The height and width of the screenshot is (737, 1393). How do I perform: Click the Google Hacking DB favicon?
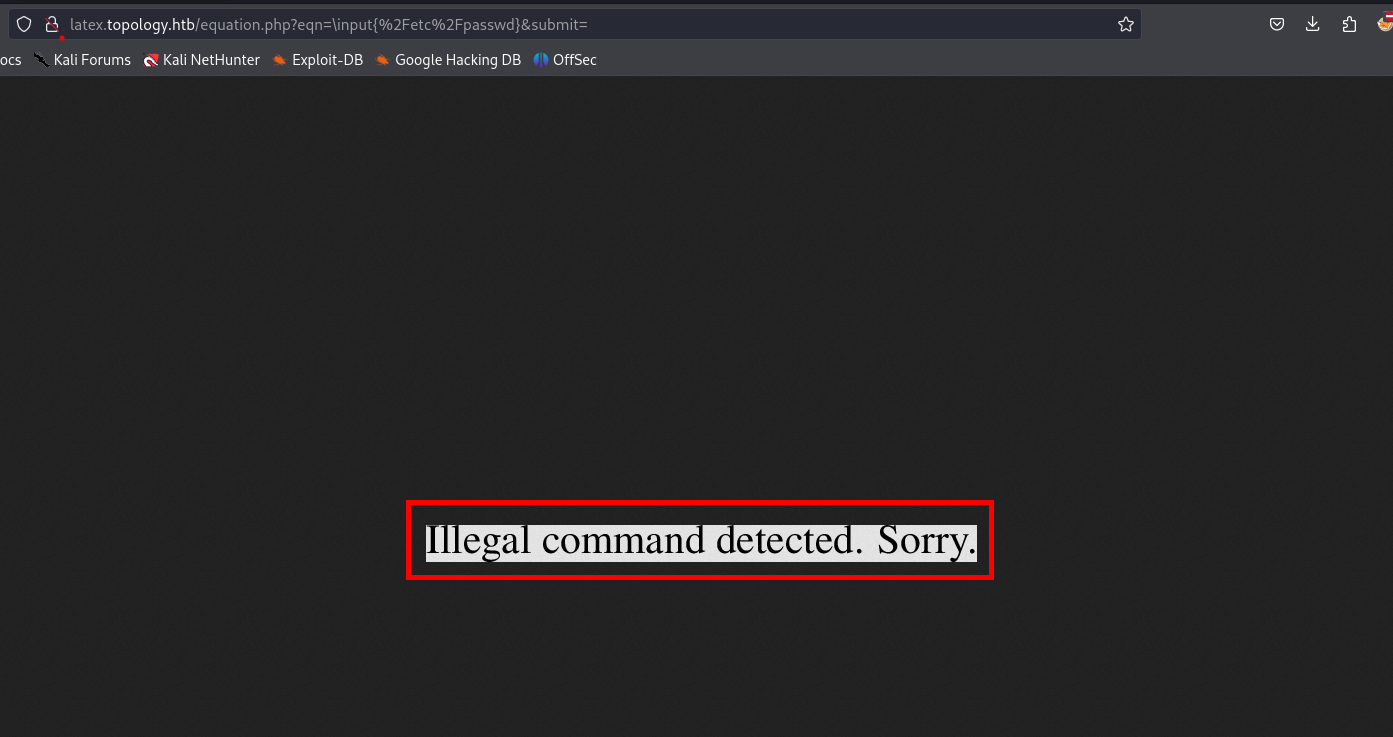pos(382,59)
